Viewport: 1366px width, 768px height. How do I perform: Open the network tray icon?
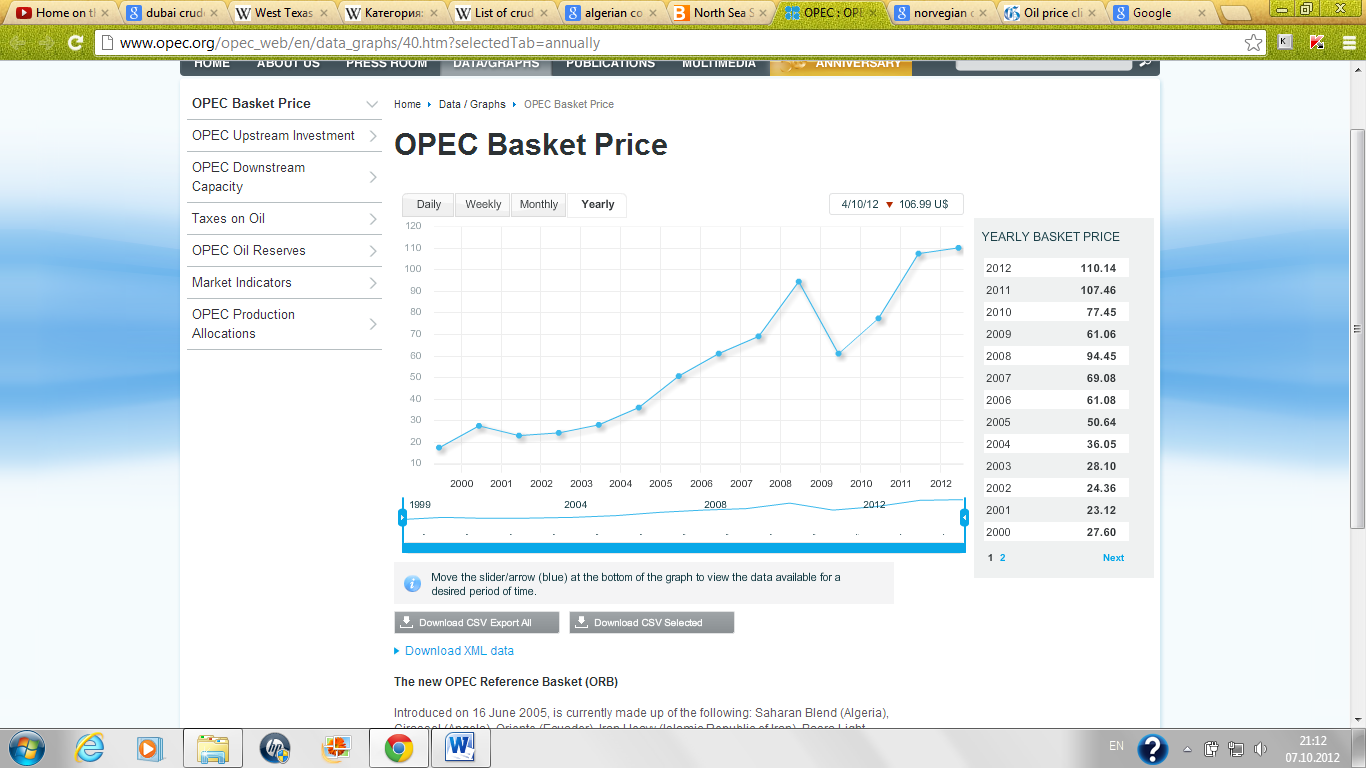click(x=1236, y=748)
